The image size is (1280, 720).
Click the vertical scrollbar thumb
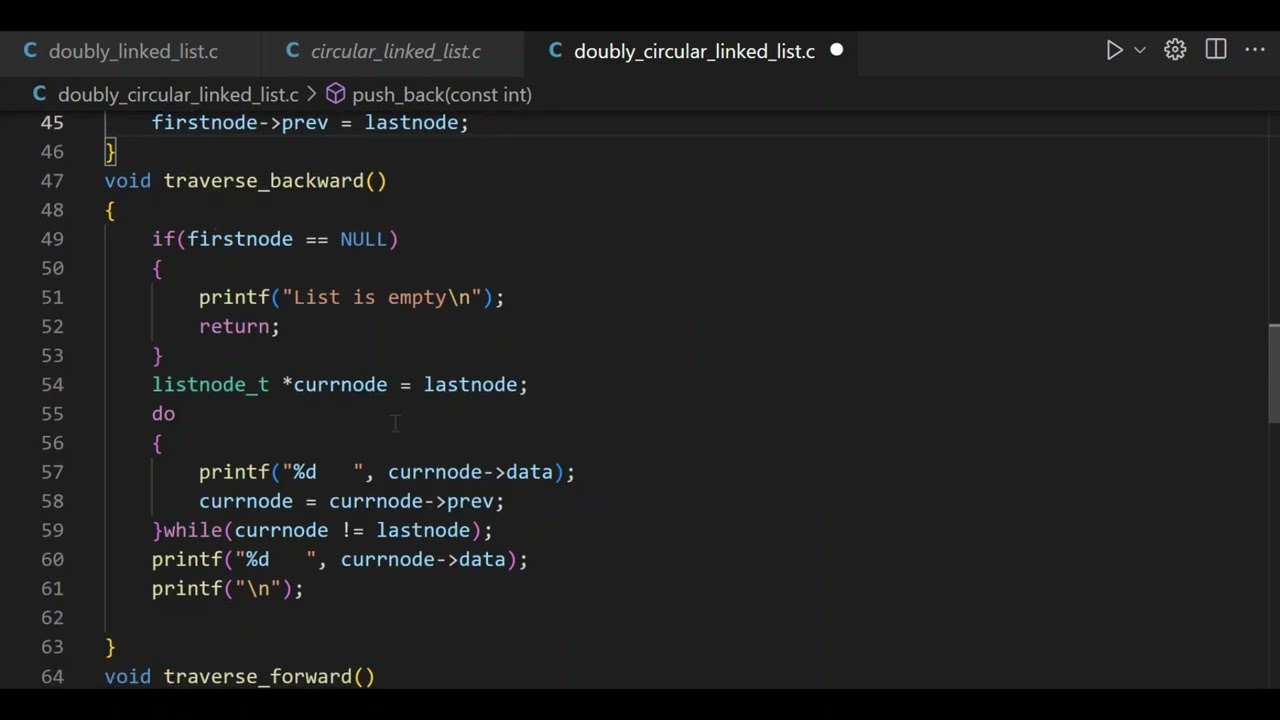click(x=1274, y=373)
